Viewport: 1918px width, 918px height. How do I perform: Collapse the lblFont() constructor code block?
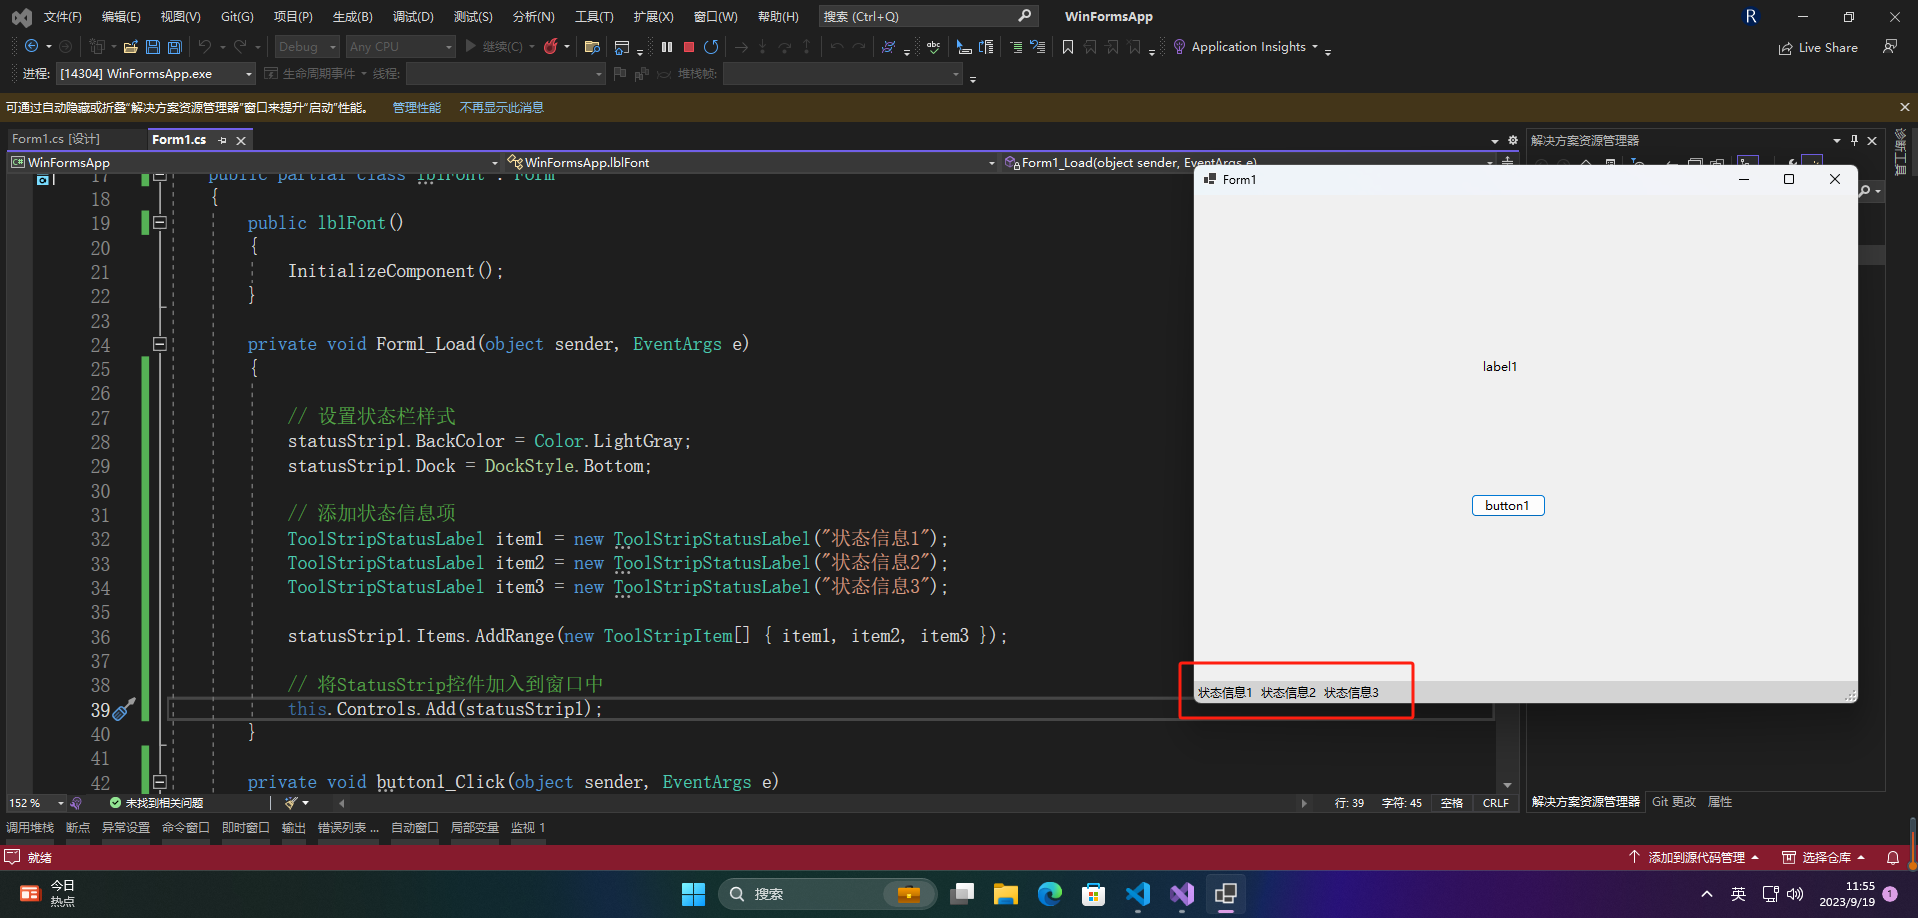(x=159, y=223)
